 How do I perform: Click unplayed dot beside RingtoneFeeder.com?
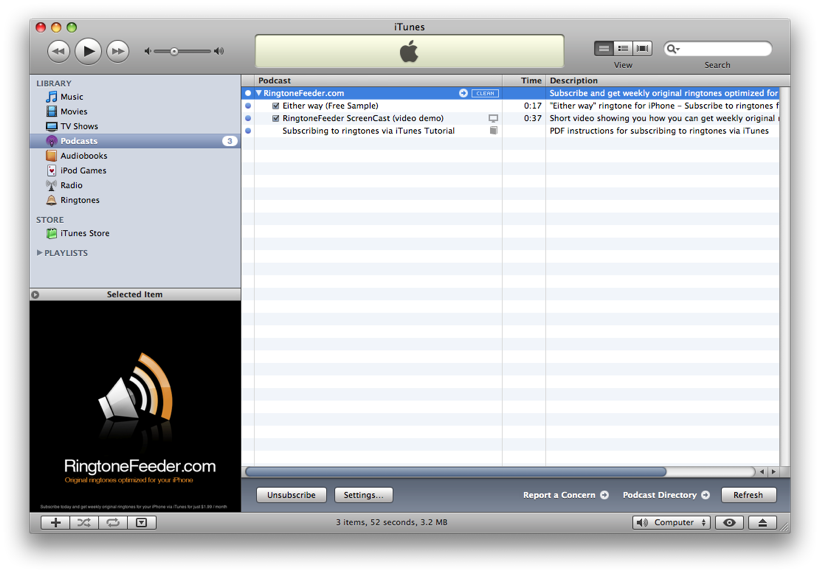coord(248,93)
